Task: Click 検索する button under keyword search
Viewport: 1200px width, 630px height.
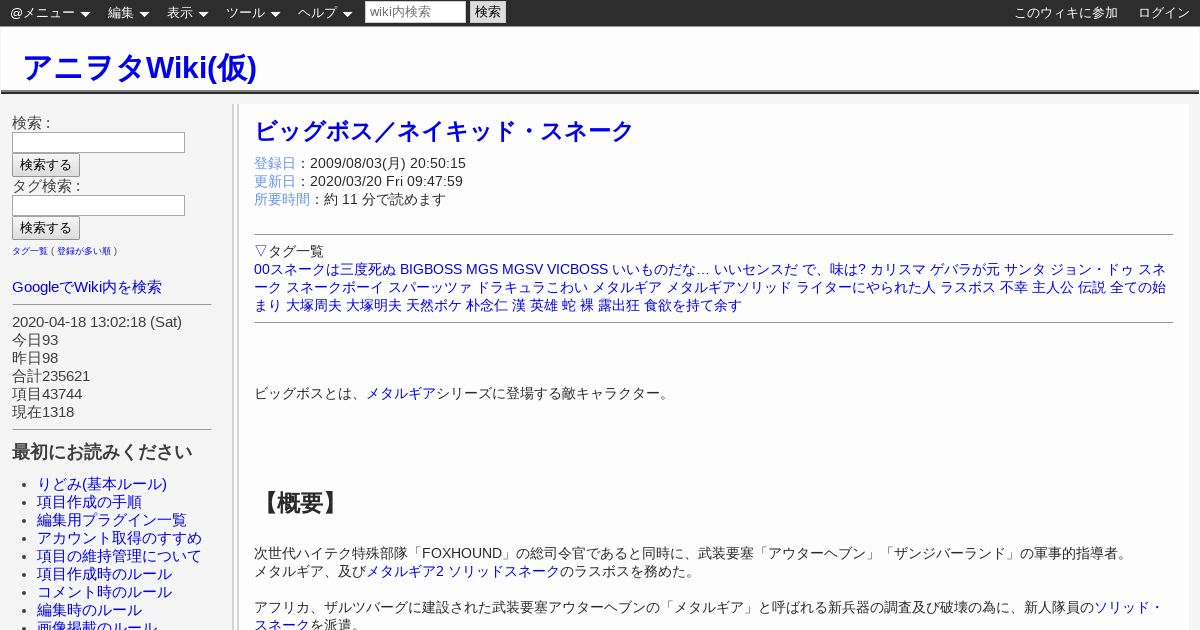Action: [x=46, y=165]
